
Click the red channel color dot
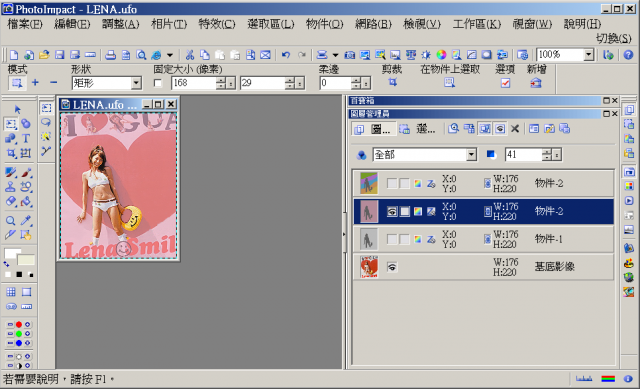(19, 325)
